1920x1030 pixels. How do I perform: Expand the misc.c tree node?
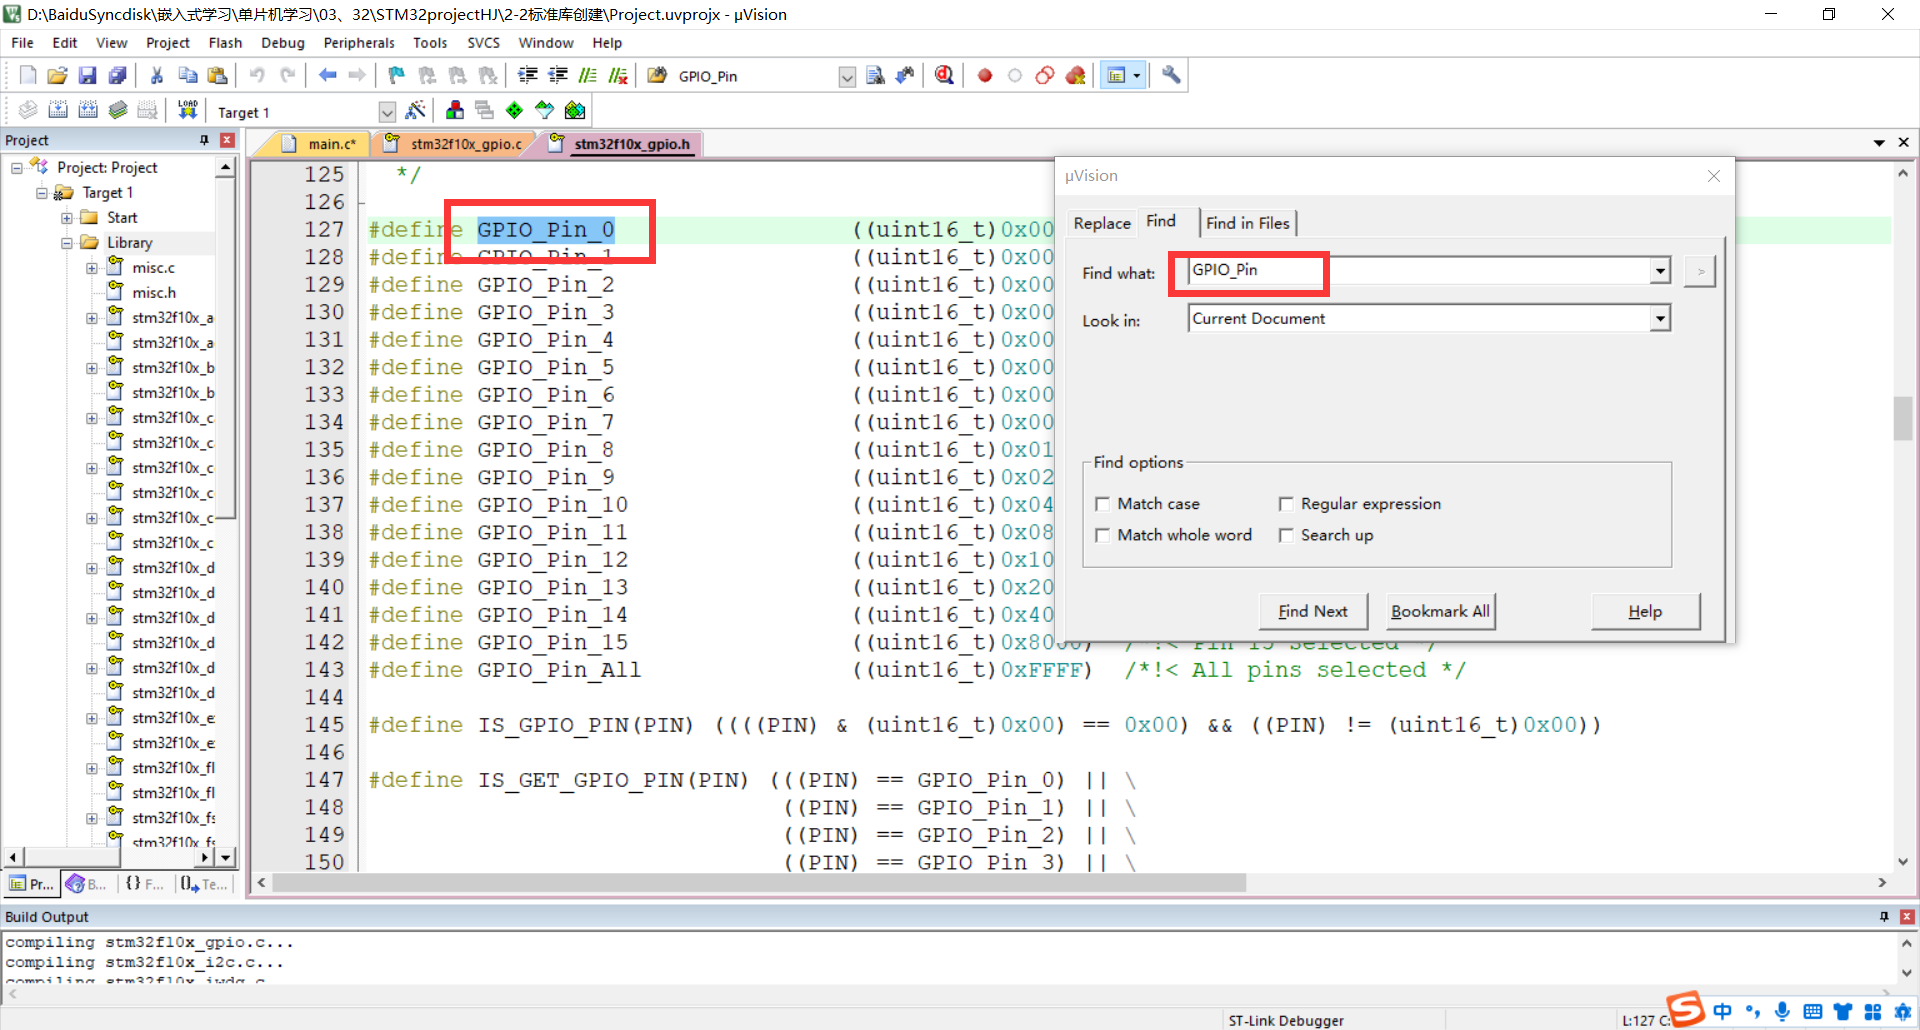click(92, 268)
